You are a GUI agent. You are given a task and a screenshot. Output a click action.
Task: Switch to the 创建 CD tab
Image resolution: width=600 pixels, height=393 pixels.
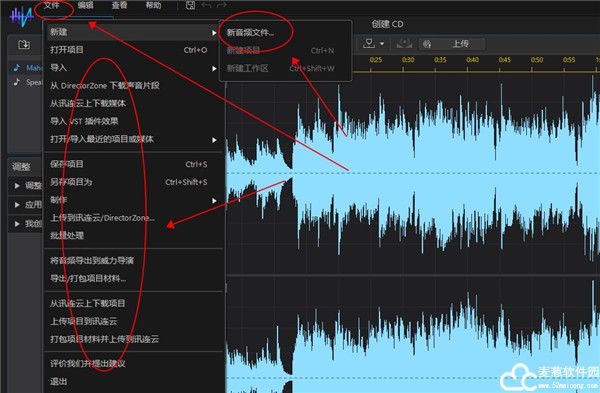pos(387,24)
